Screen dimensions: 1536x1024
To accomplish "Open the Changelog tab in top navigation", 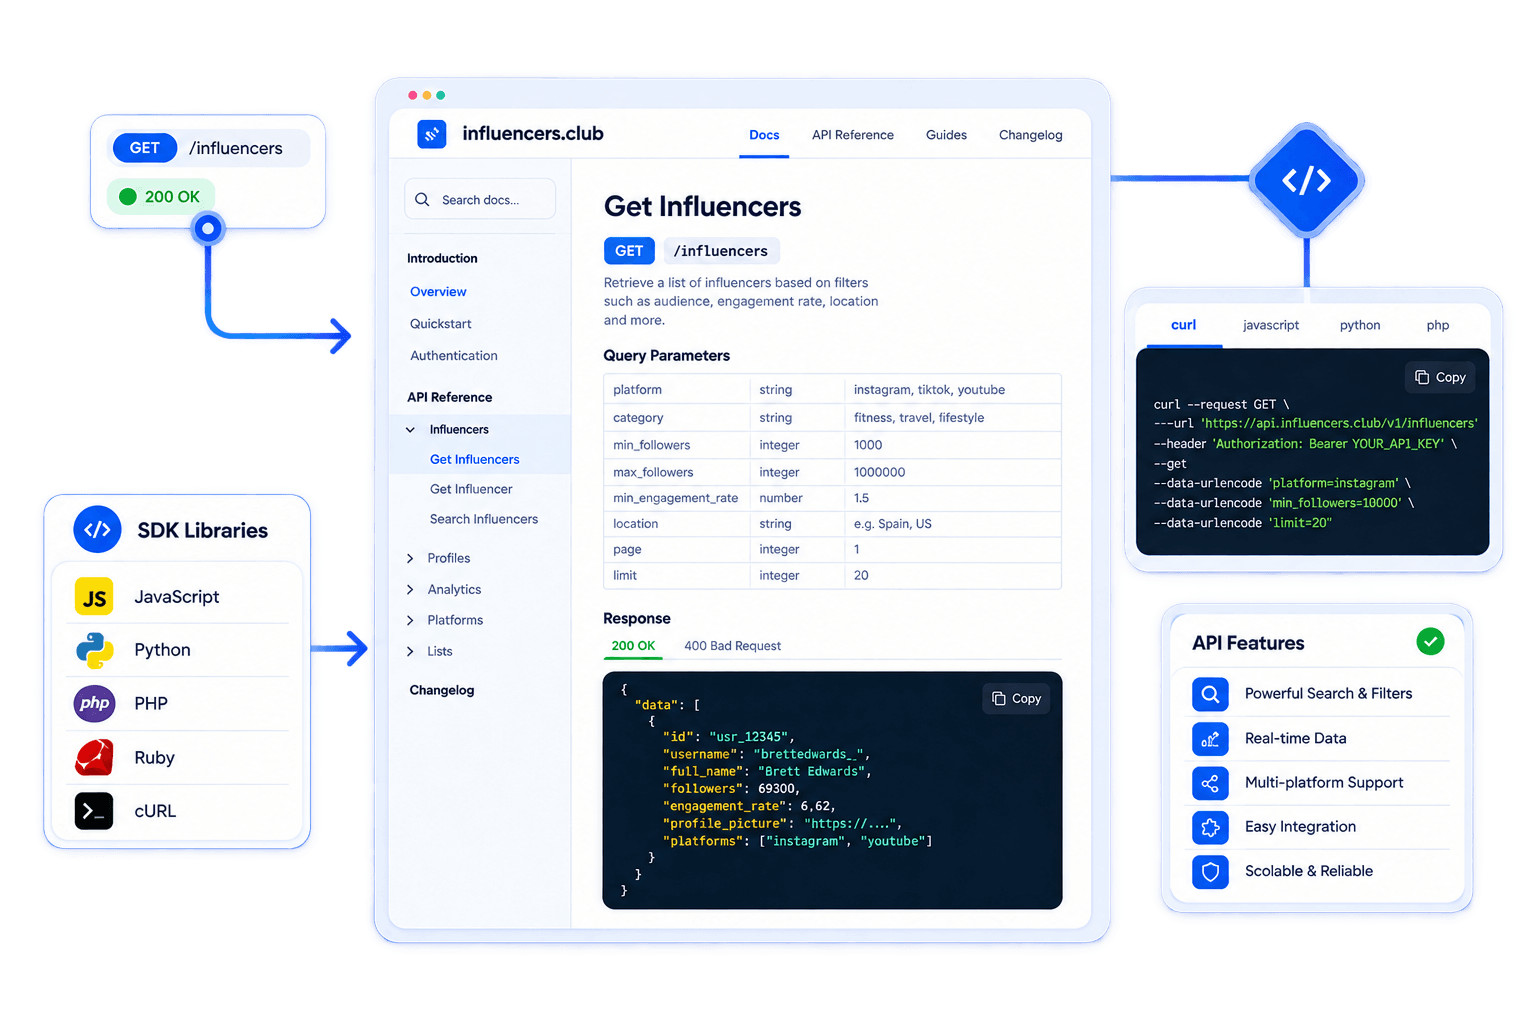I will pyautogui.click(x=1030, y=135).
